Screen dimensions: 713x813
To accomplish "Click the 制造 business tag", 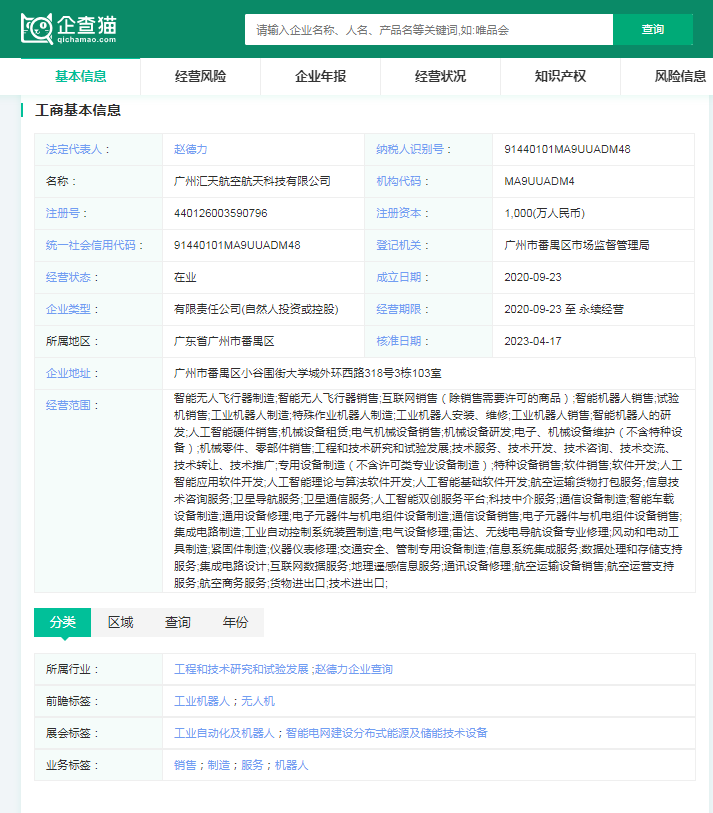I will (x=219, y=765).
